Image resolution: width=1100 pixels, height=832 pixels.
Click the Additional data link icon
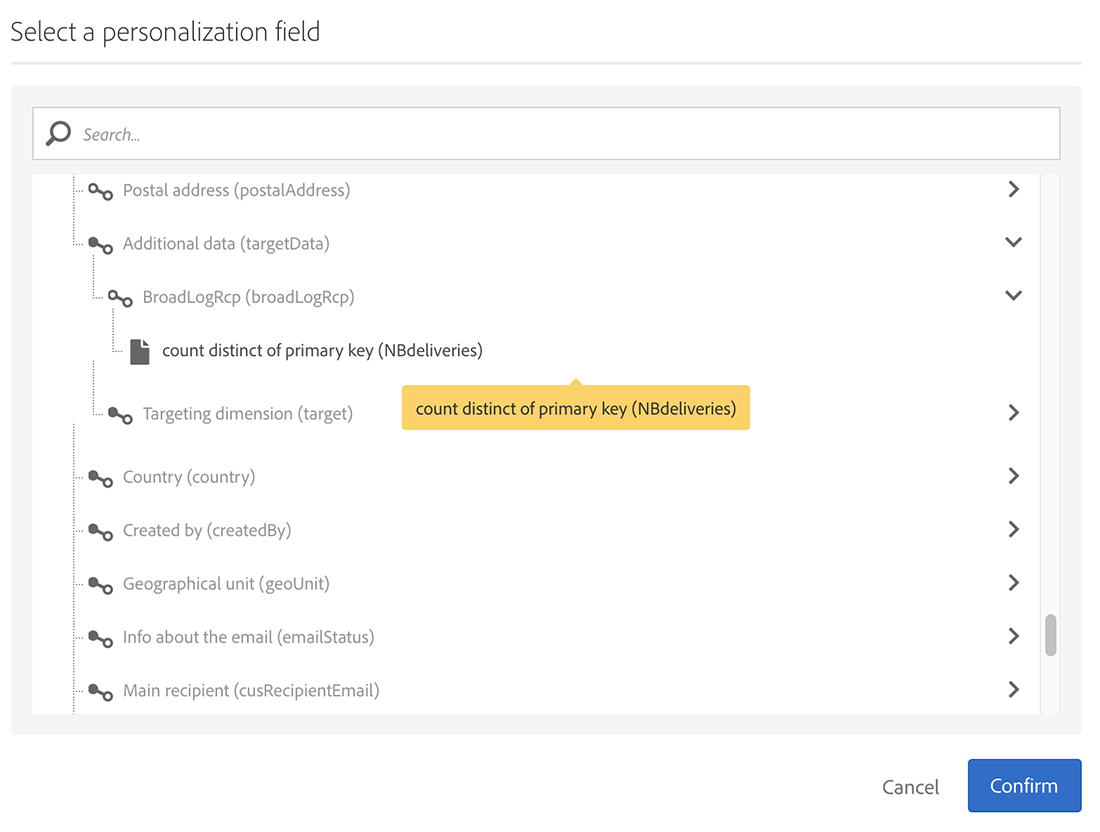pos(100,243)
